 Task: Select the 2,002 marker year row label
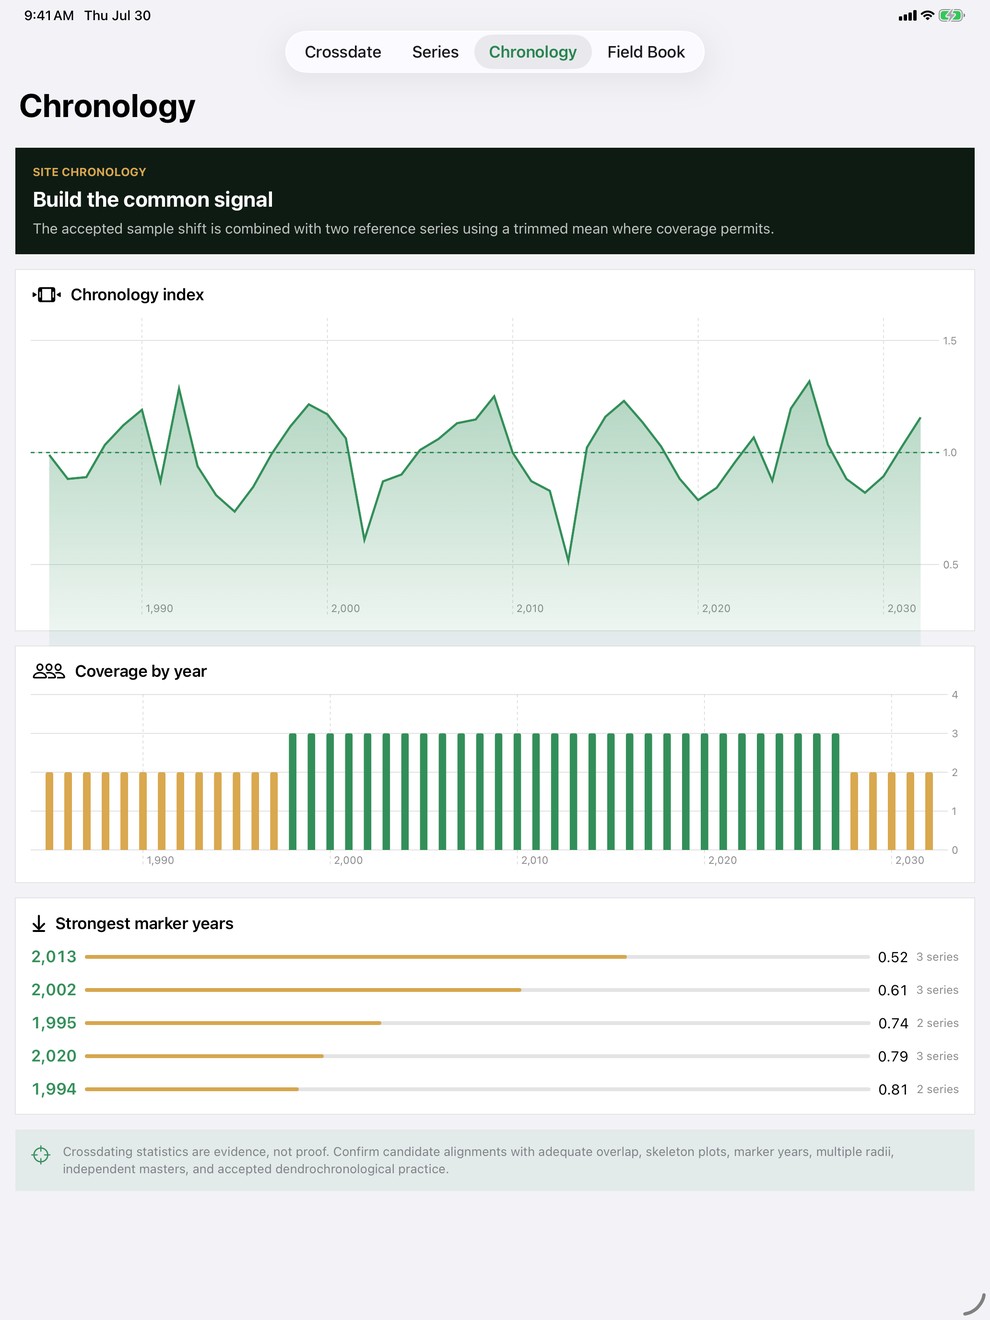54,990
